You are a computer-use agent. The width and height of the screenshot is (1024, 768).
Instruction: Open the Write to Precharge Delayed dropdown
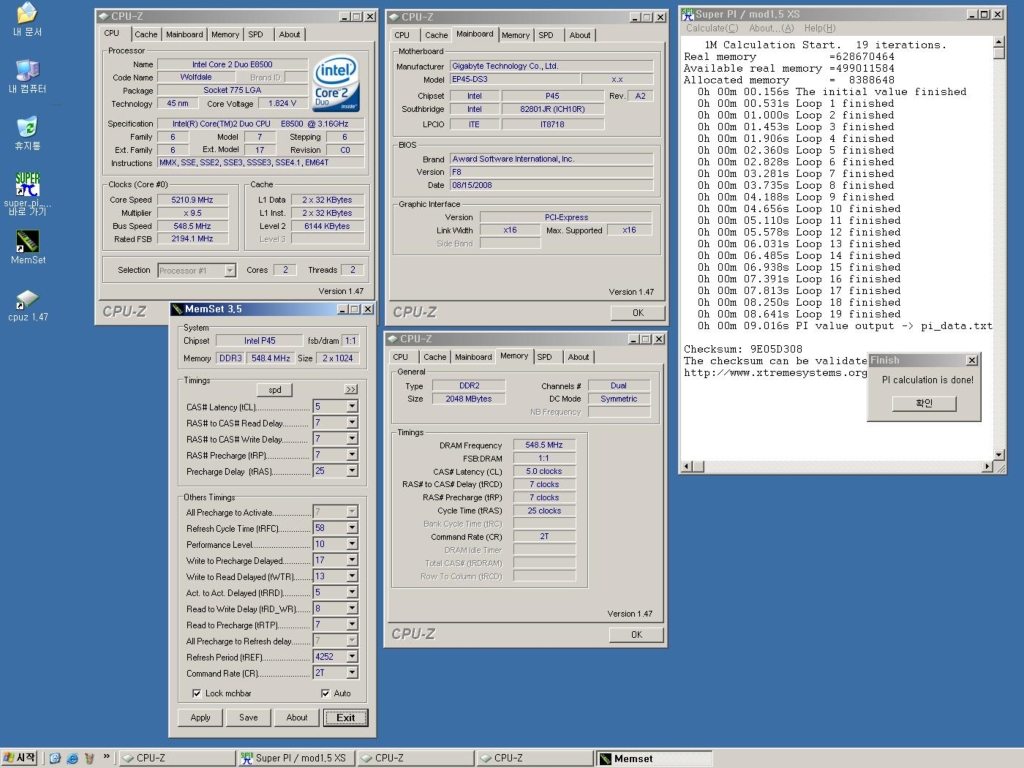point(352,560)
